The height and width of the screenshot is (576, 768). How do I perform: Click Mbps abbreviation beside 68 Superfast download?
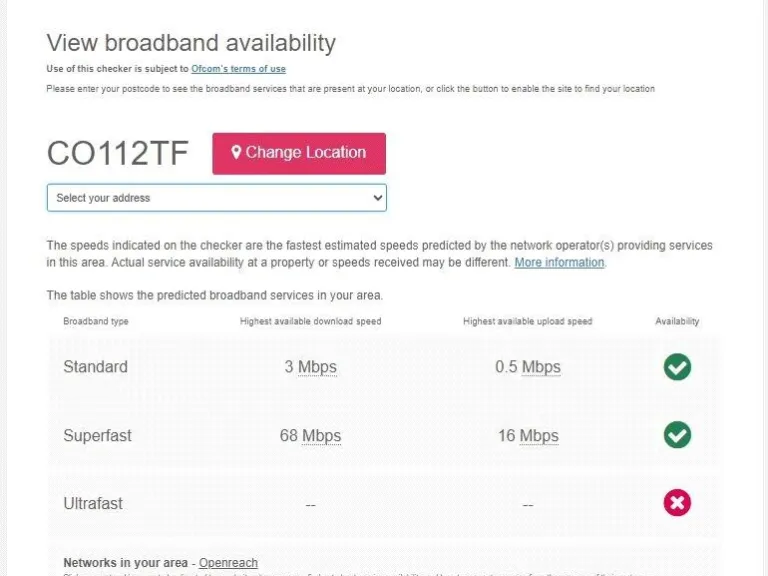click(x=322, y=436)
